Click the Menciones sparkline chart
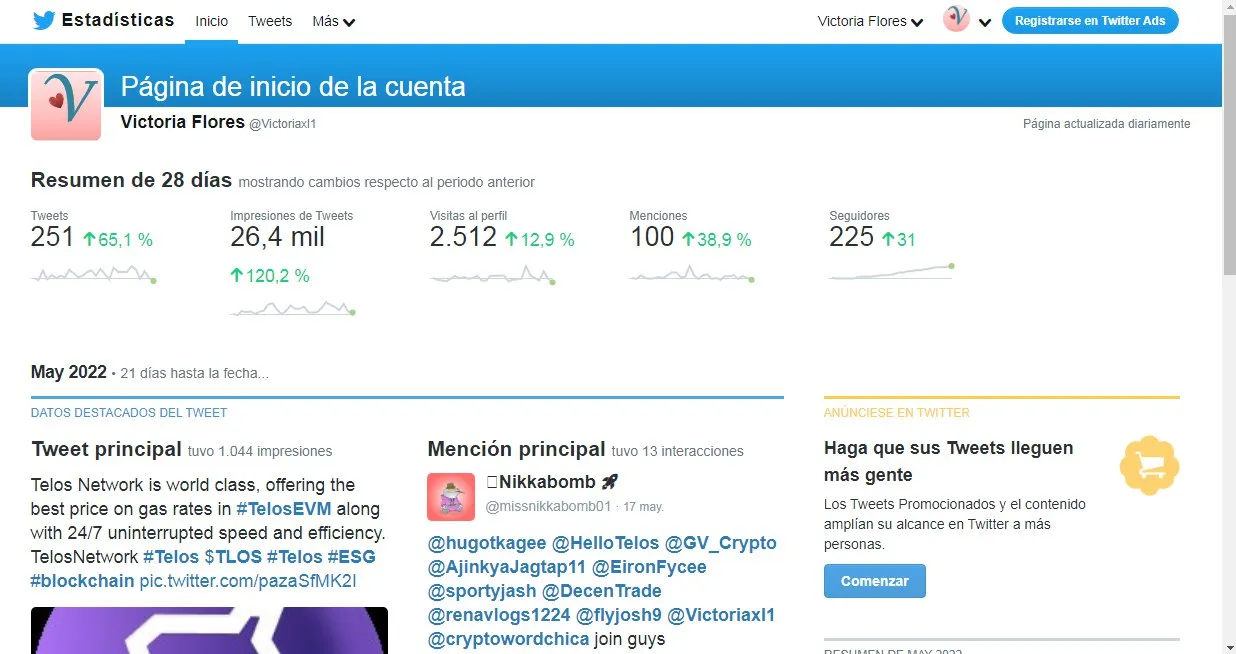1236x654 pixels. pyautogui.click(x=692, y=274)
